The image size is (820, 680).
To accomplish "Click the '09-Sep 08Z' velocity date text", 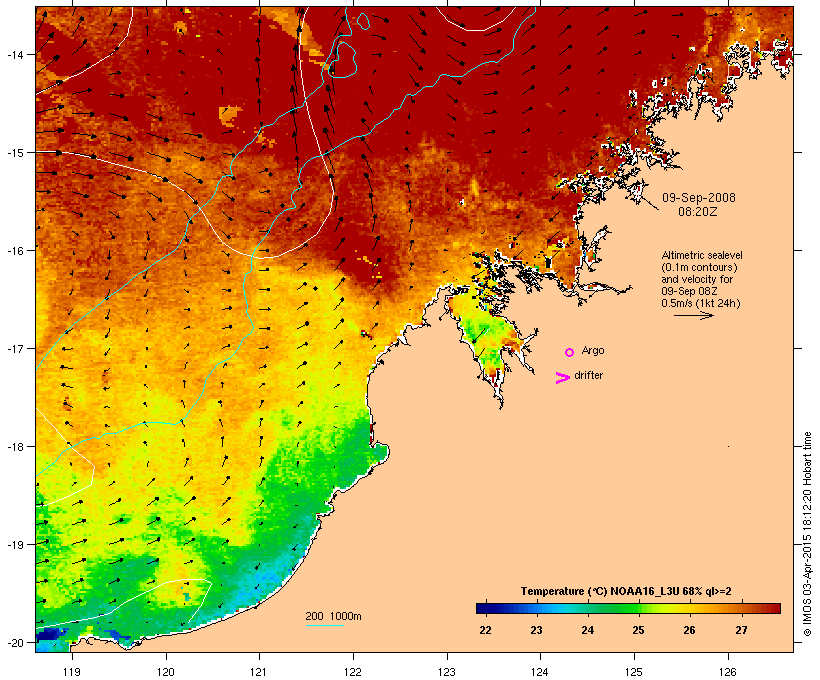I will [x=689, y=291].
